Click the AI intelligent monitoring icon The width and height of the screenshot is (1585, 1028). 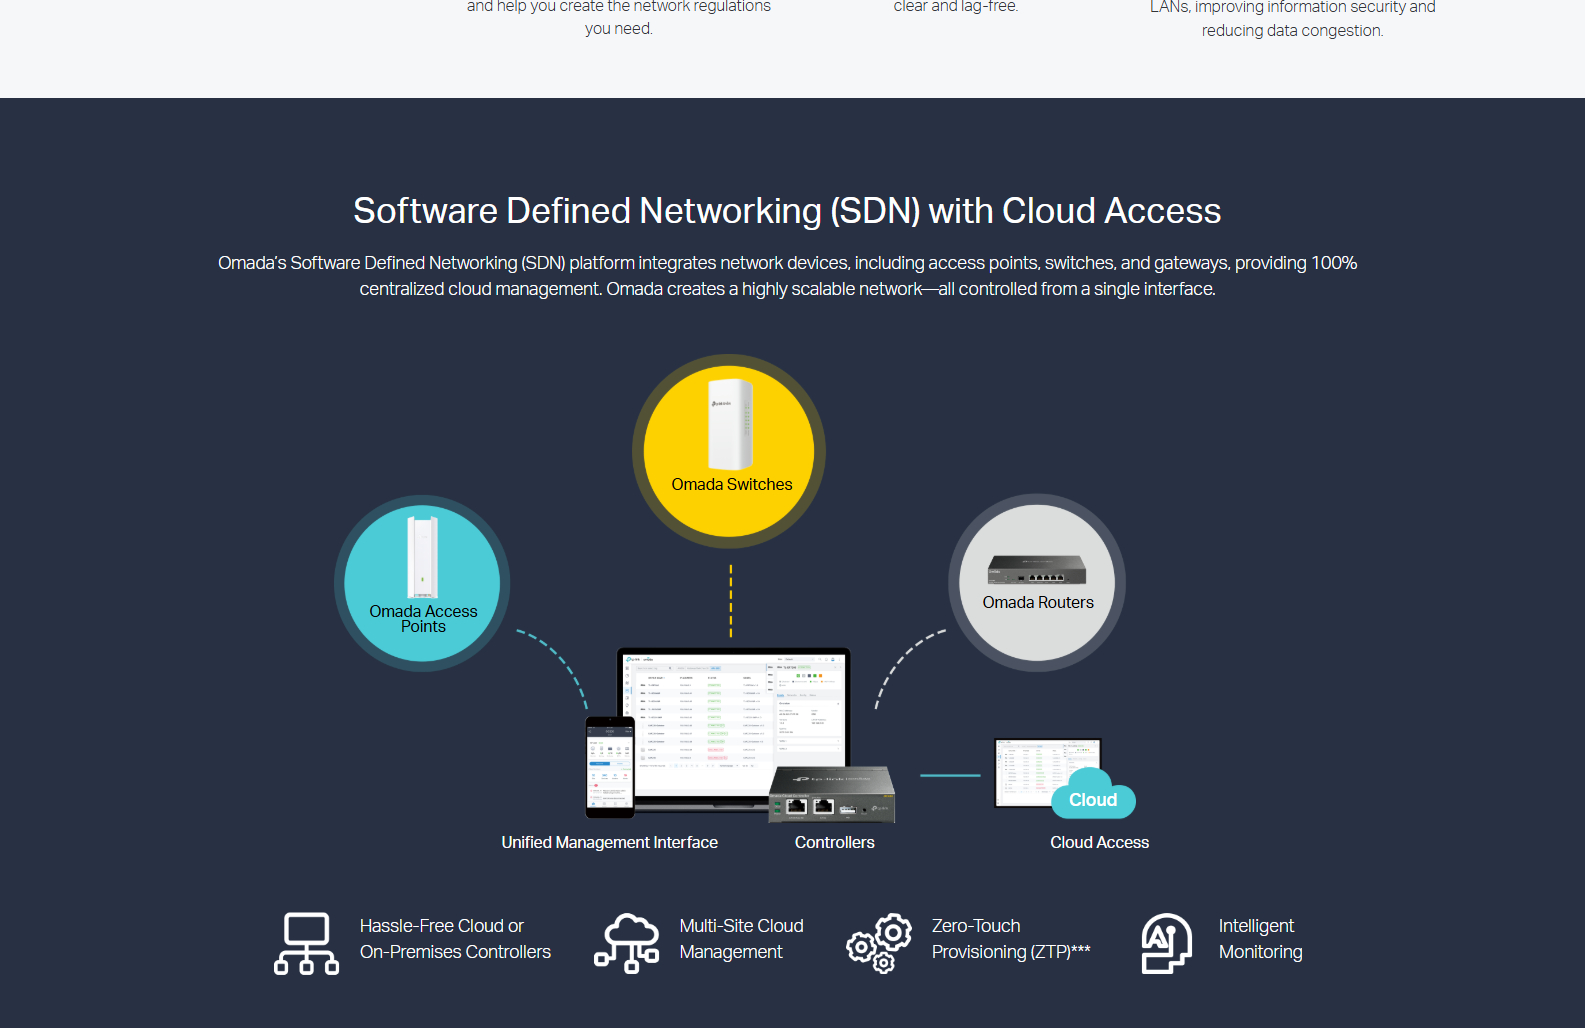[x=1166, y=943]
